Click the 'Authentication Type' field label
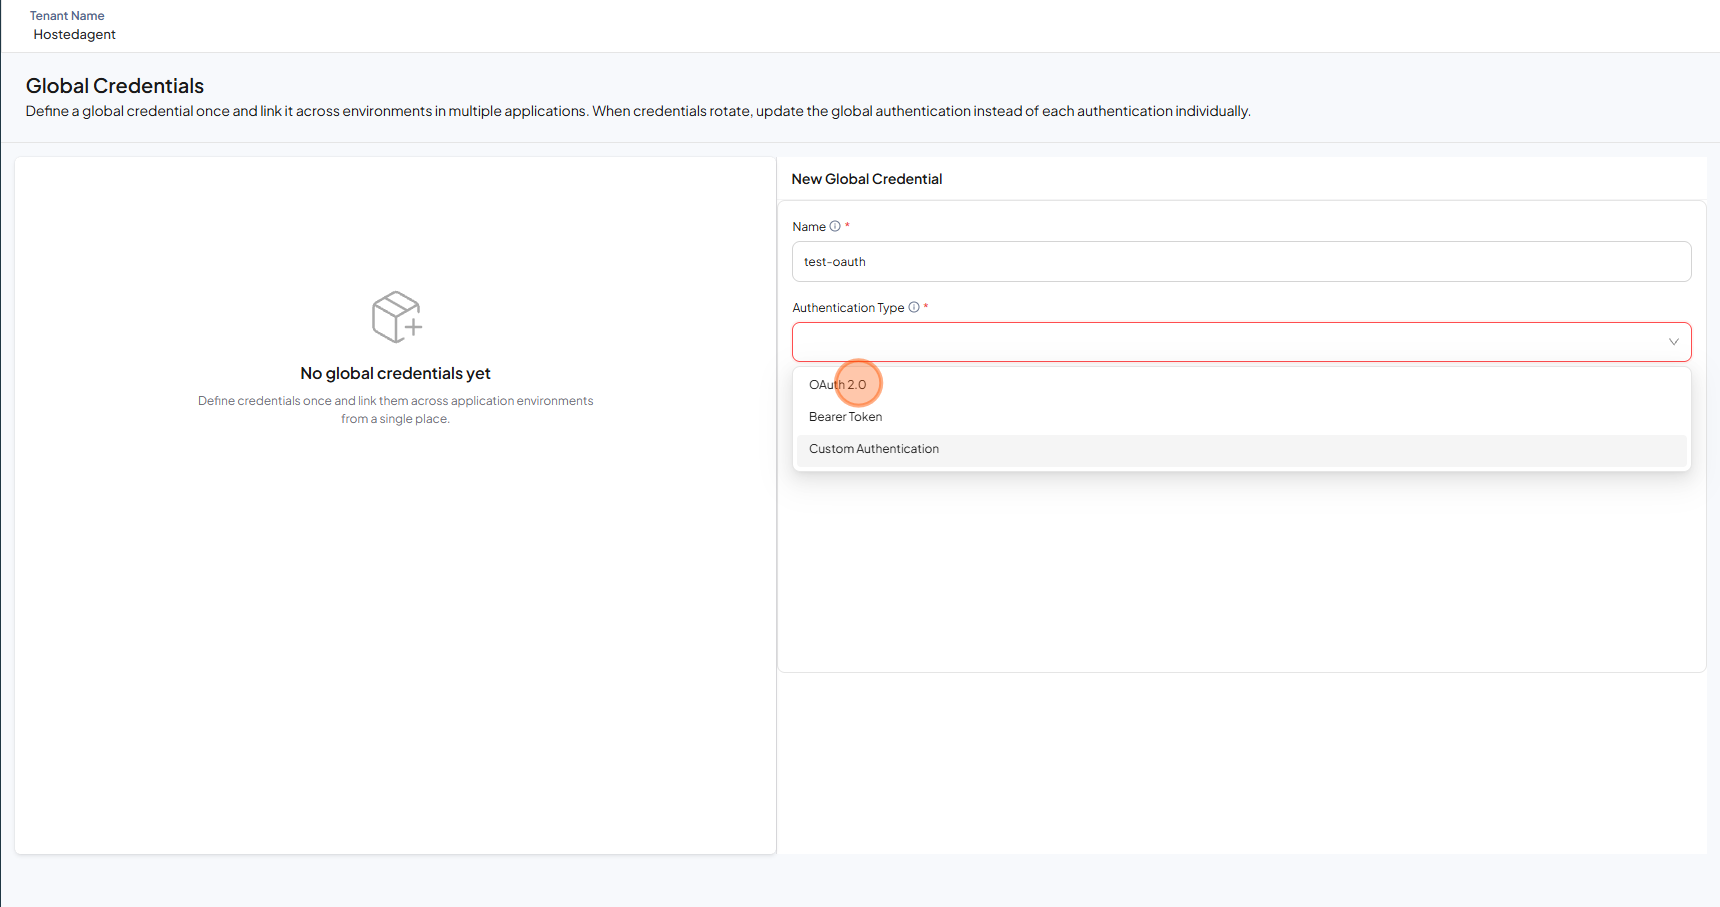 click(848, 308)
